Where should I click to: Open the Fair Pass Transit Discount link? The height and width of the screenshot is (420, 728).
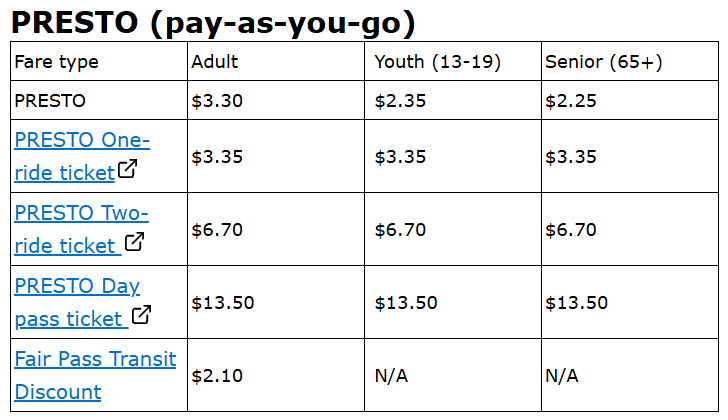coord(95,359)
